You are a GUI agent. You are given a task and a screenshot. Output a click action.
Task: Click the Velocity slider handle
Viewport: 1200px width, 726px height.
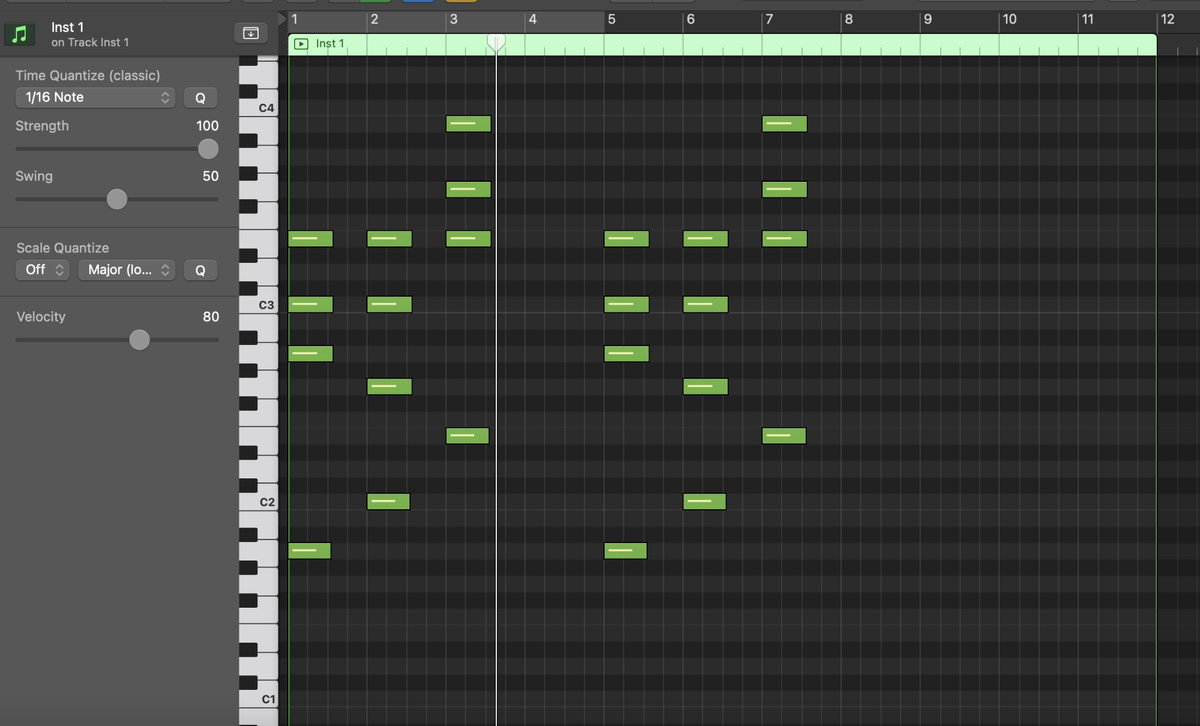tap(140, 340)
